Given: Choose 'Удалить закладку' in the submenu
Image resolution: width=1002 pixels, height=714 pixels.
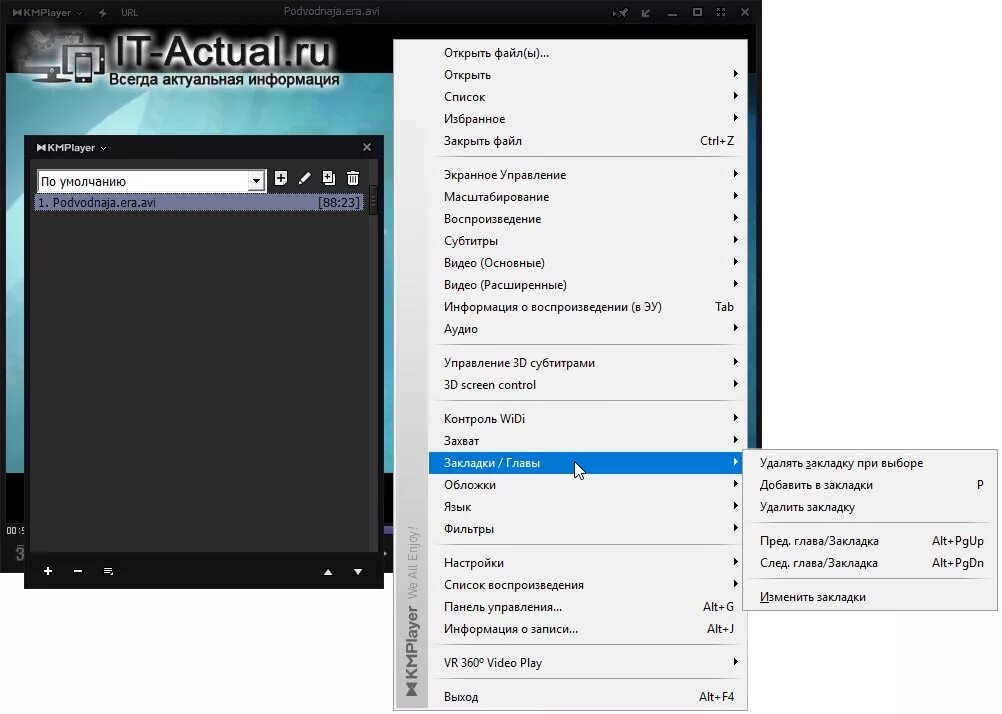Looking at the screenshot, I should 869,507.
